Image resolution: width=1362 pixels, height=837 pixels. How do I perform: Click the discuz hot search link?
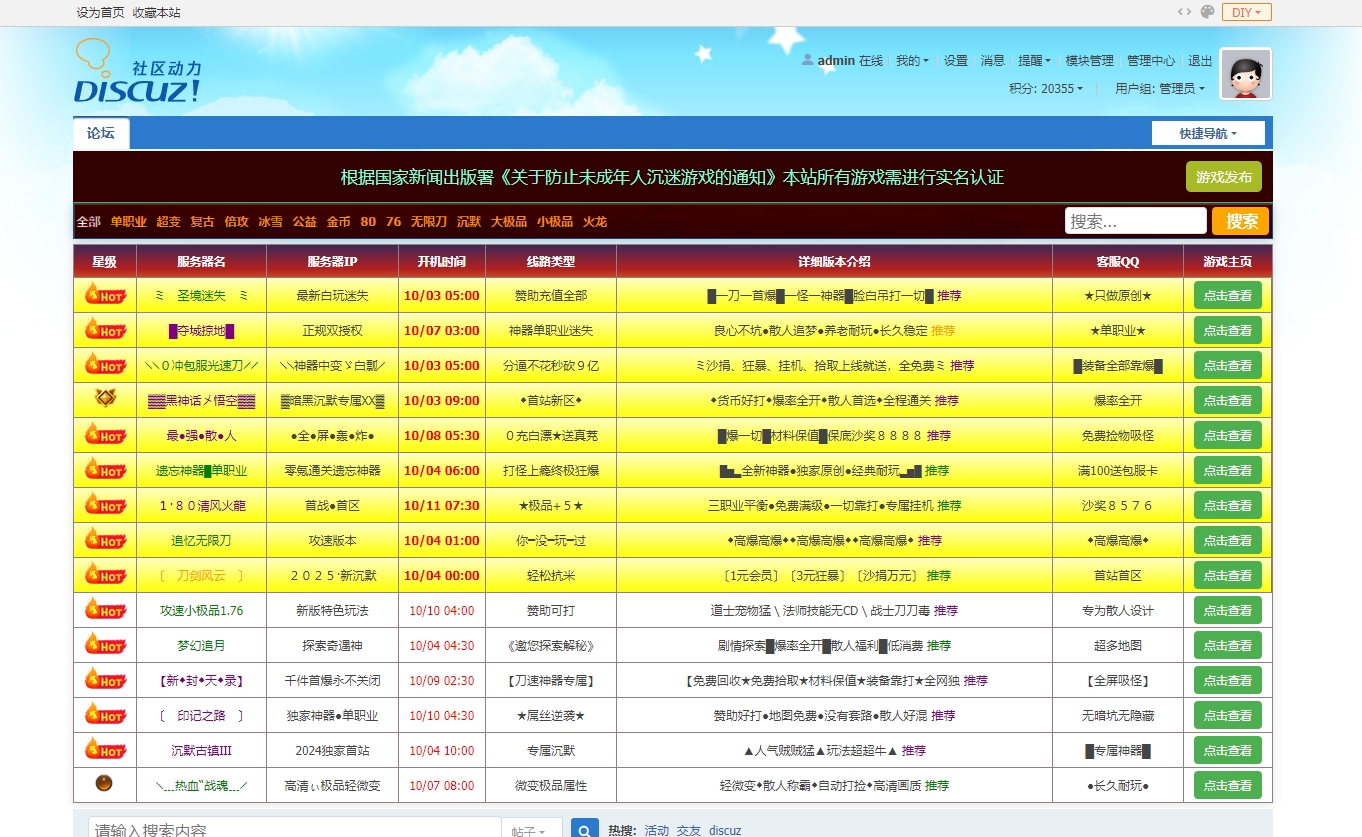coord(726,831)
